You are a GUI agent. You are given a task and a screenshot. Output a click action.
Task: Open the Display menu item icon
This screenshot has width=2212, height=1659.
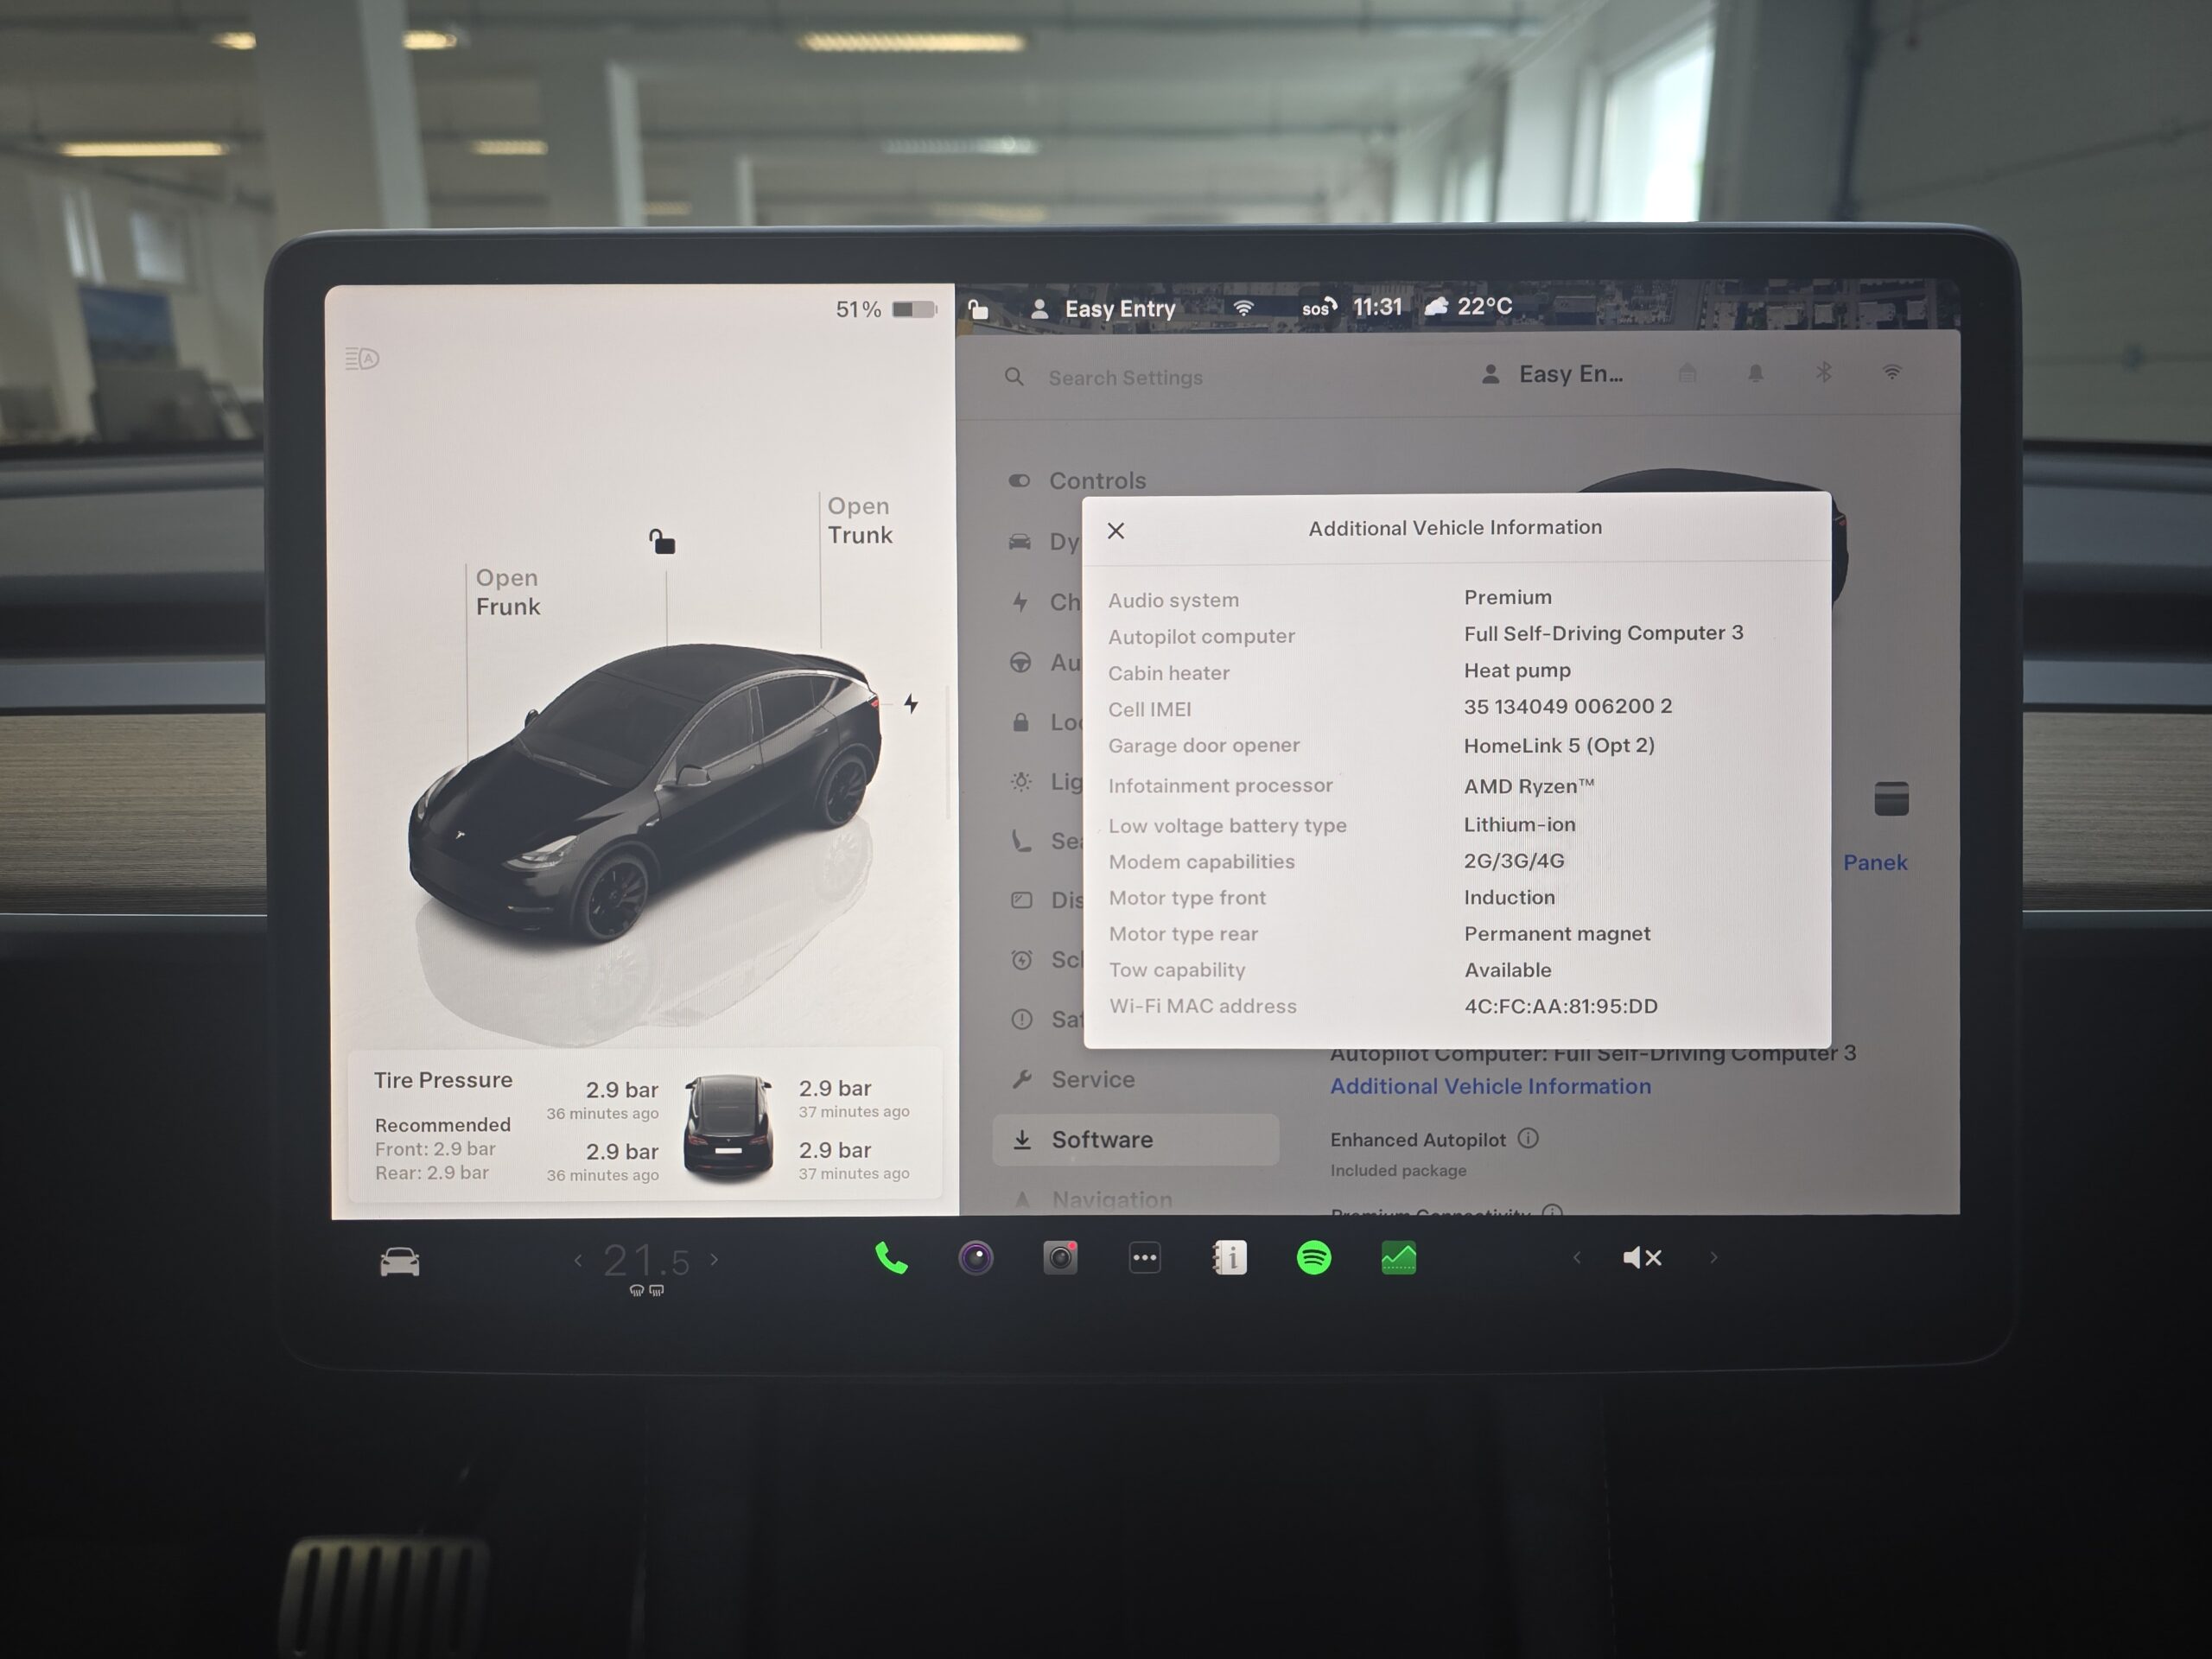[x=1021, y=900]
